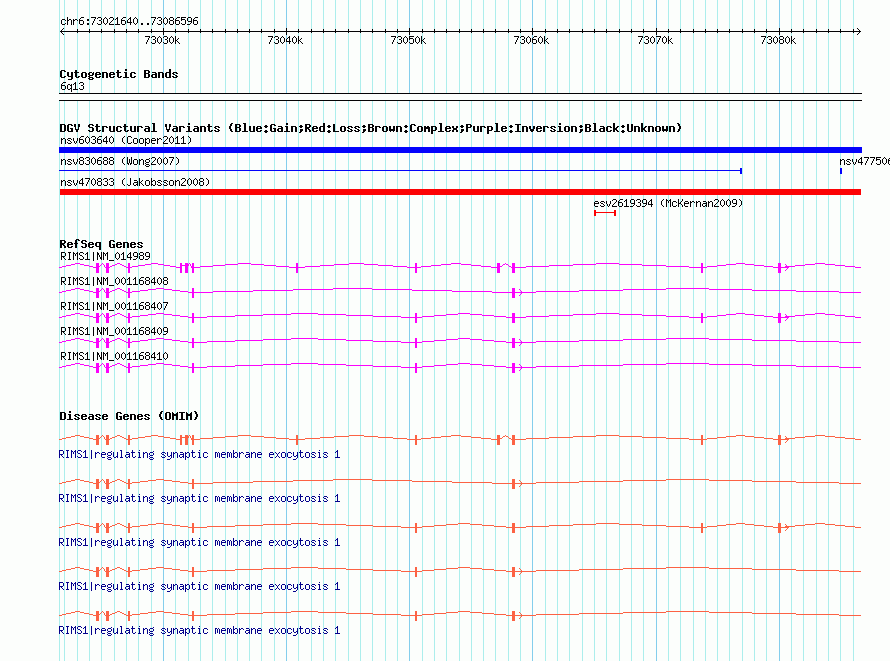Click the RIMS1|NM_001168408 transcript label
Screen dimensions: 890x661
[114, 281]
